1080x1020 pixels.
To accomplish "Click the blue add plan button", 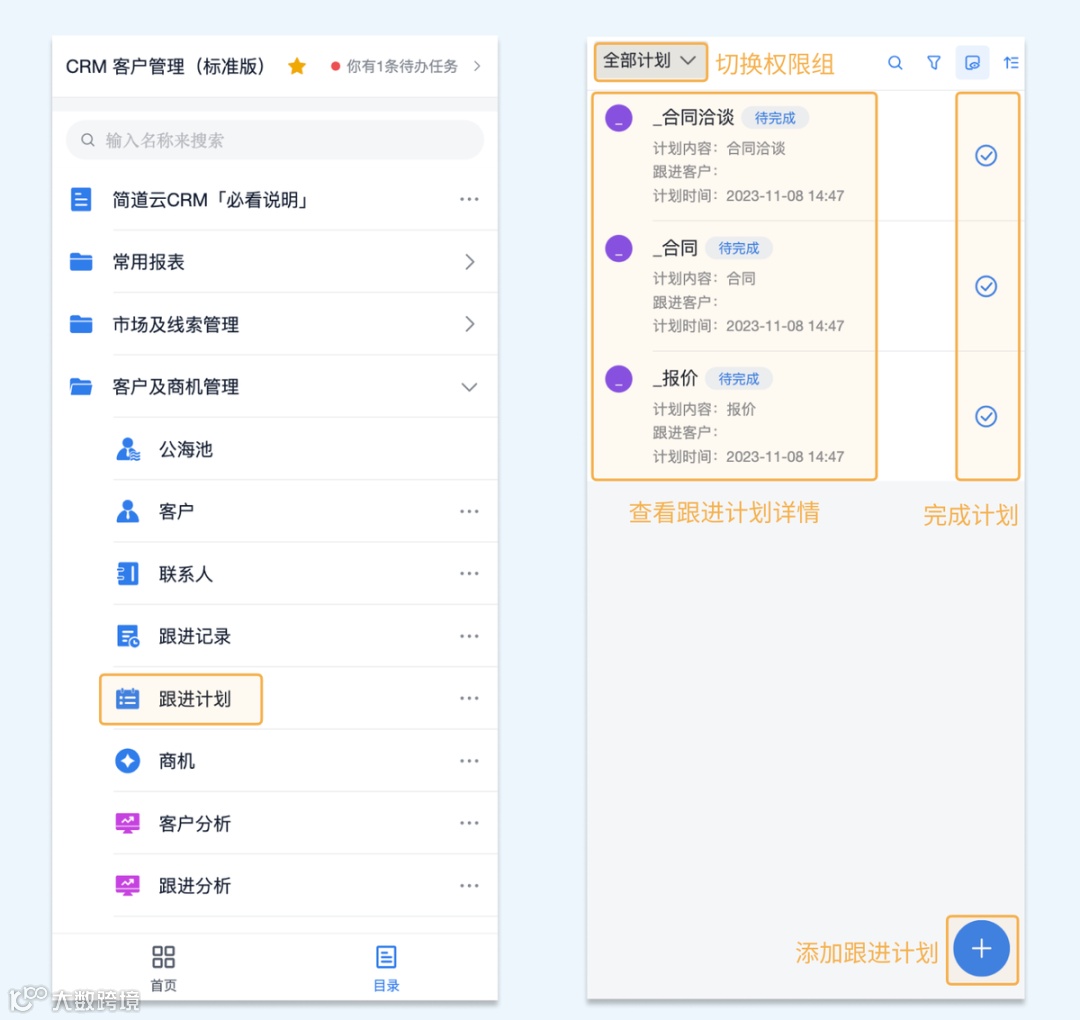I will [981, 948].
